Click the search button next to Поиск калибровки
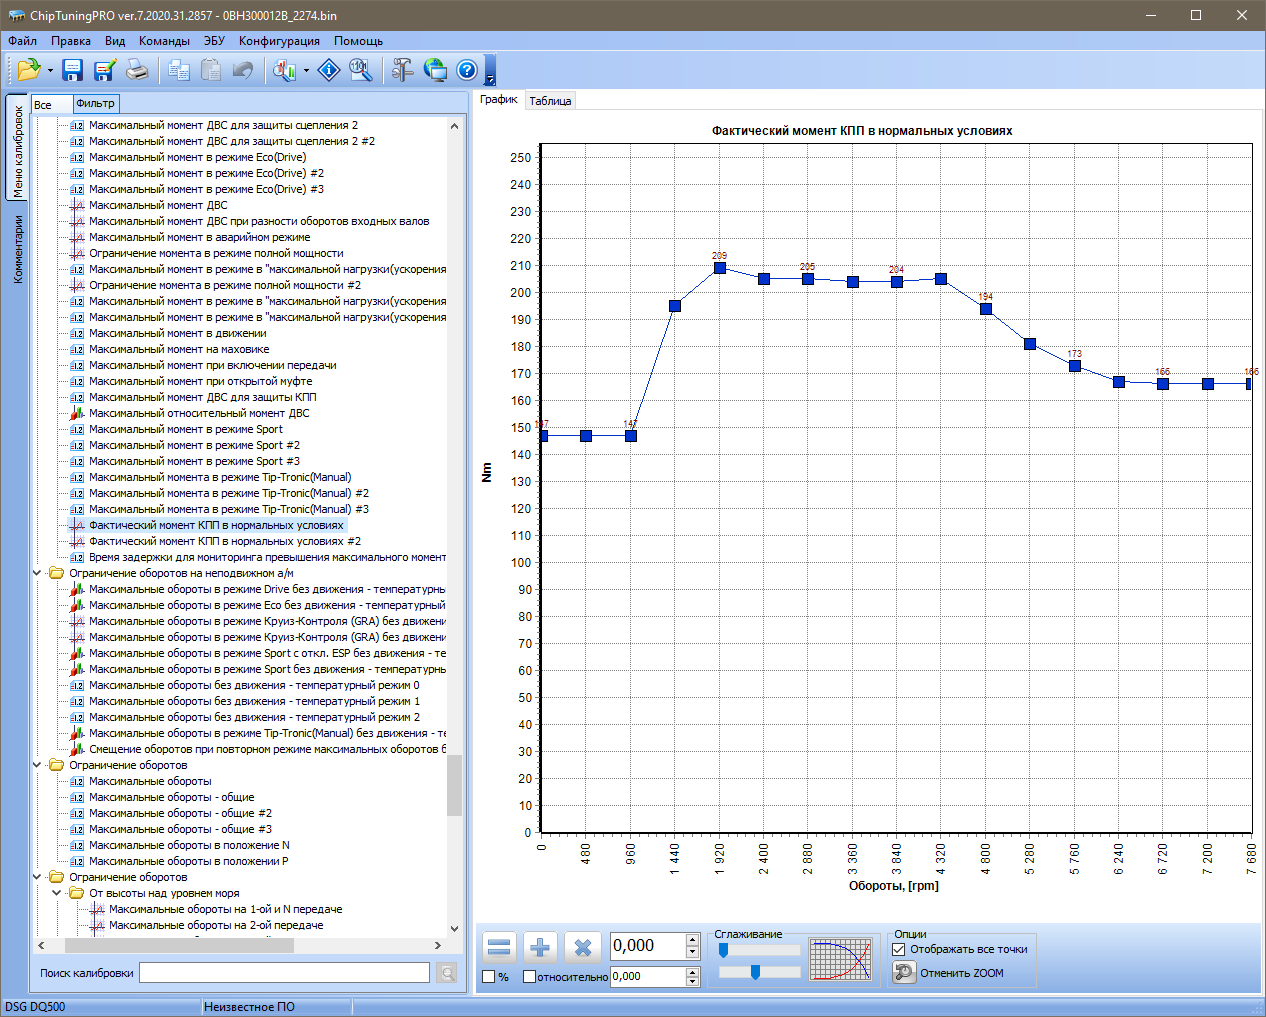The image size is (1266, 1017). 447,973
